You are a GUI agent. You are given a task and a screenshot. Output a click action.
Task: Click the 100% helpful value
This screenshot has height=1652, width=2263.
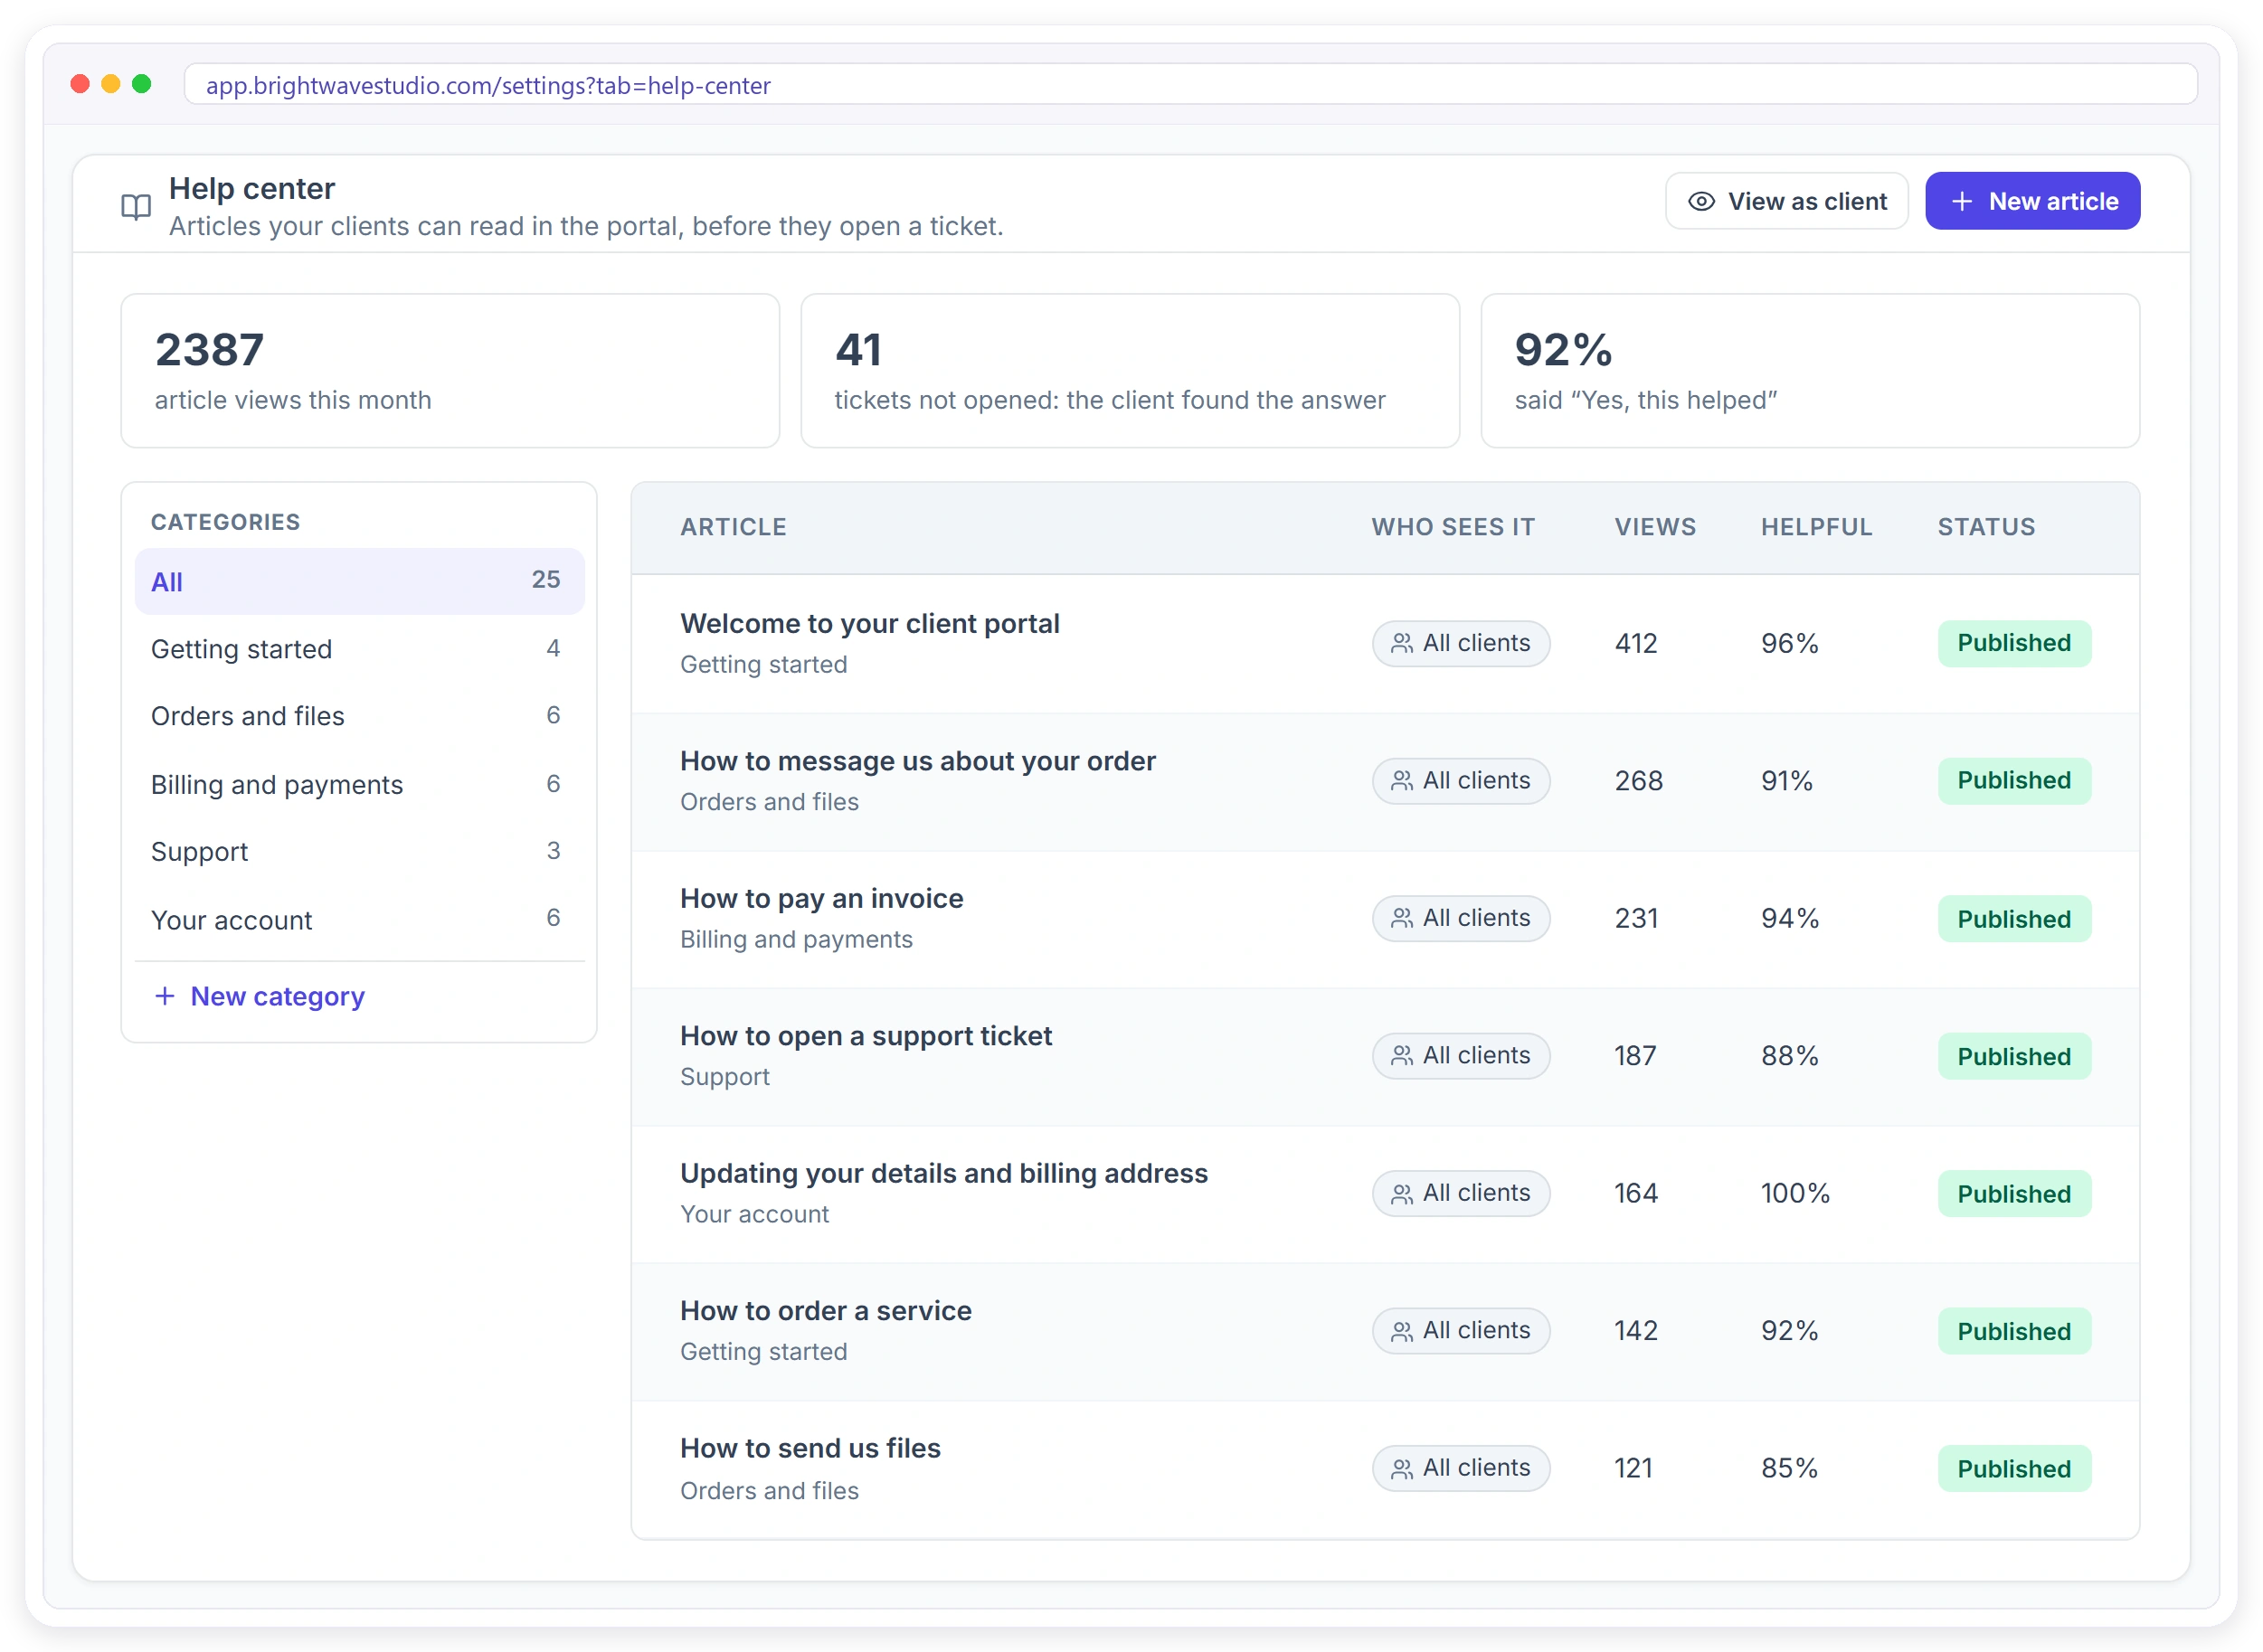click(1795, 1193)
